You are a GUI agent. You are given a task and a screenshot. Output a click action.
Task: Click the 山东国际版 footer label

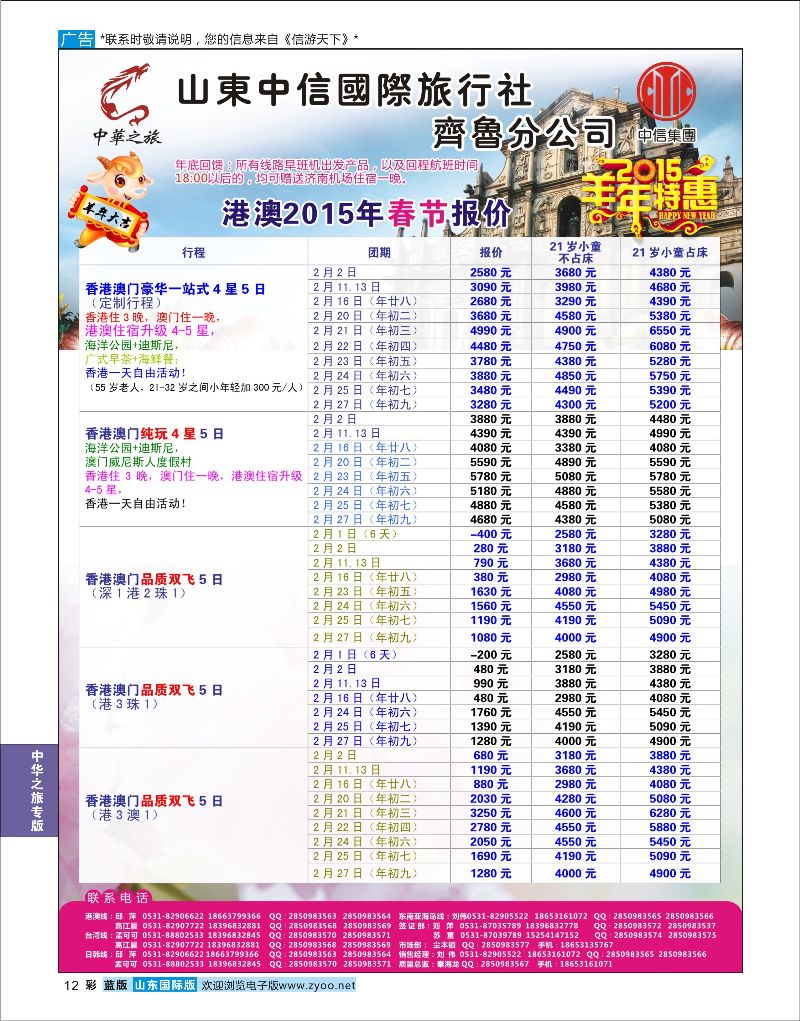[x=165, y=985]
